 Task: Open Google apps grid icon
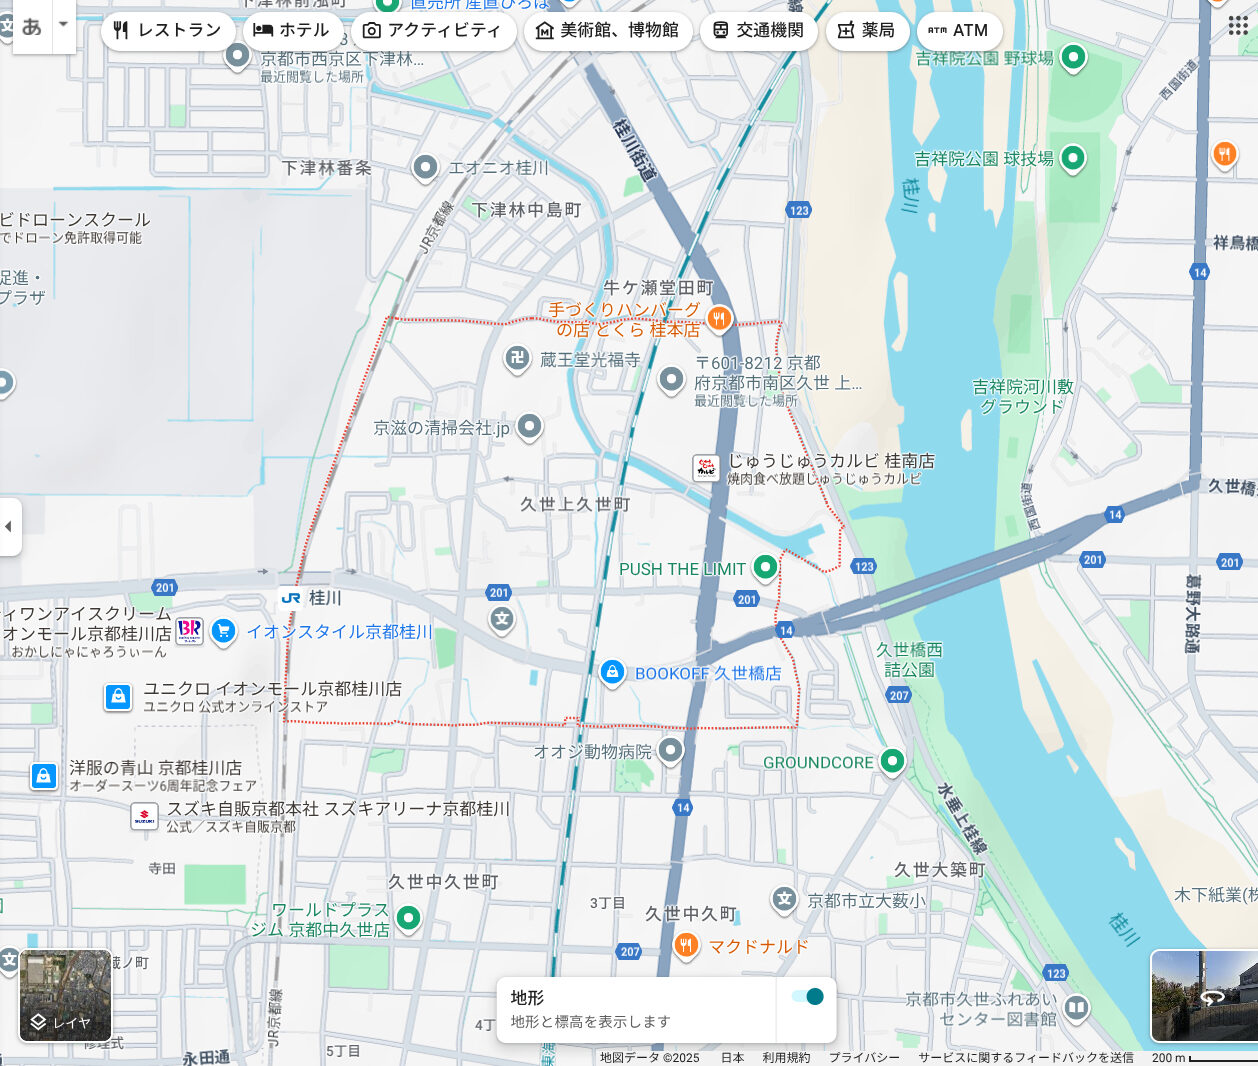1238,25
